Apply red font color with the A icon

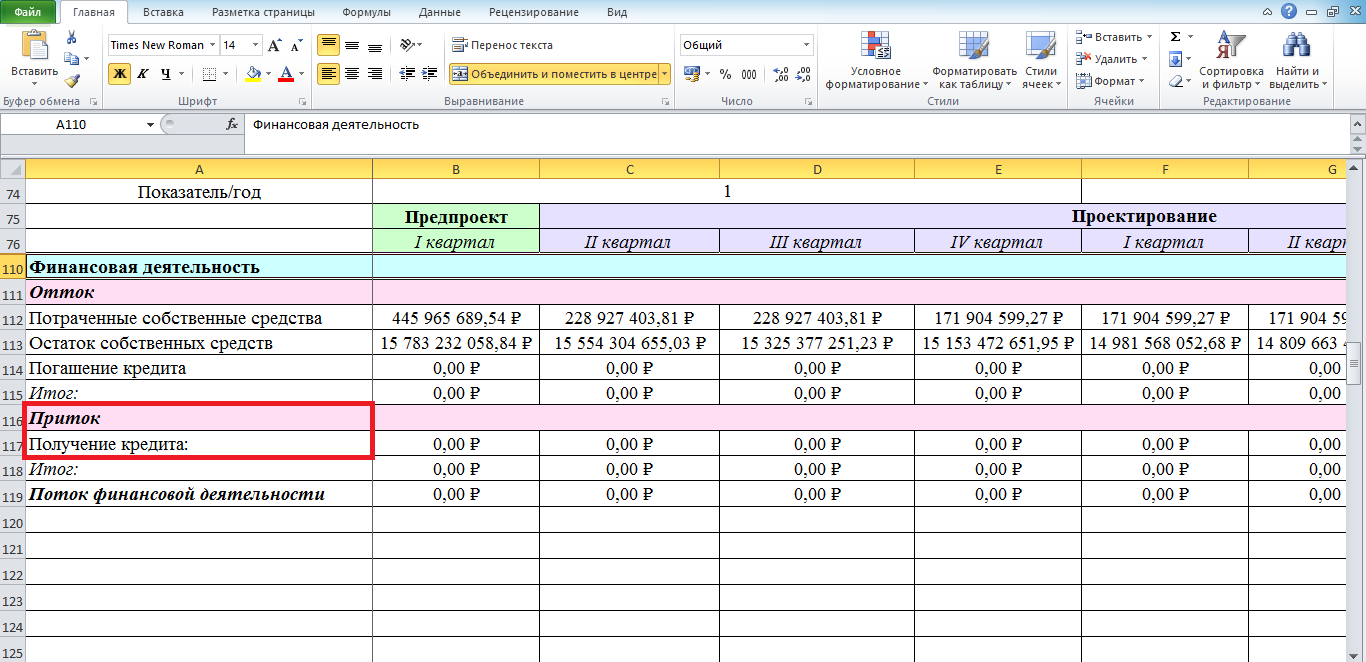287,74
